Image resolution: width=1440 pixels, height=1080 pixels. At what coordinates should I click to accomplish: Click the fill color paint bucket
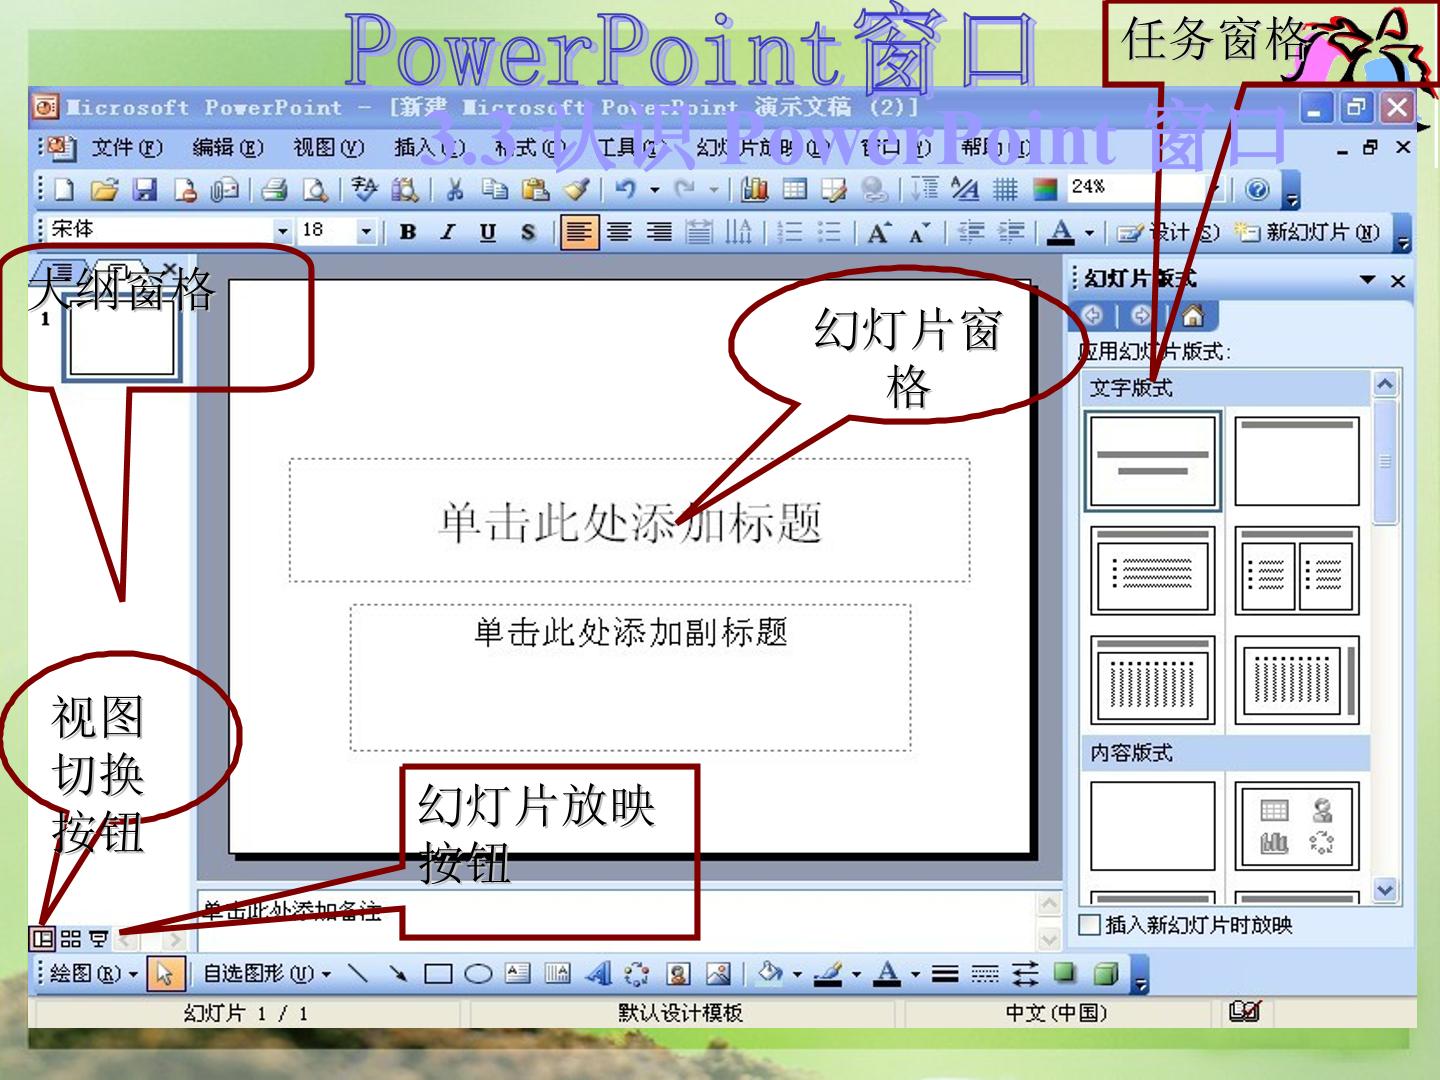[769, 973]
